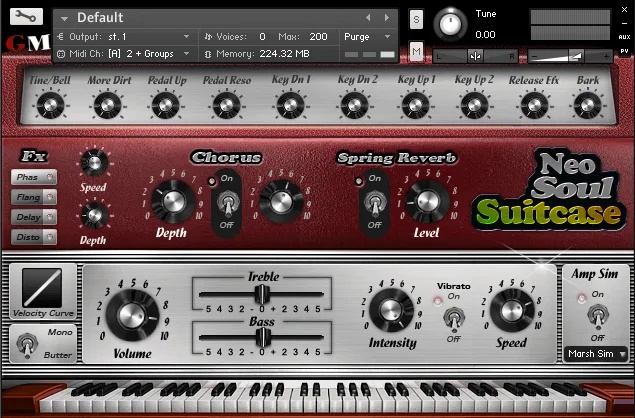Open the Purge dropdown menu

click(x=367, y=36)
